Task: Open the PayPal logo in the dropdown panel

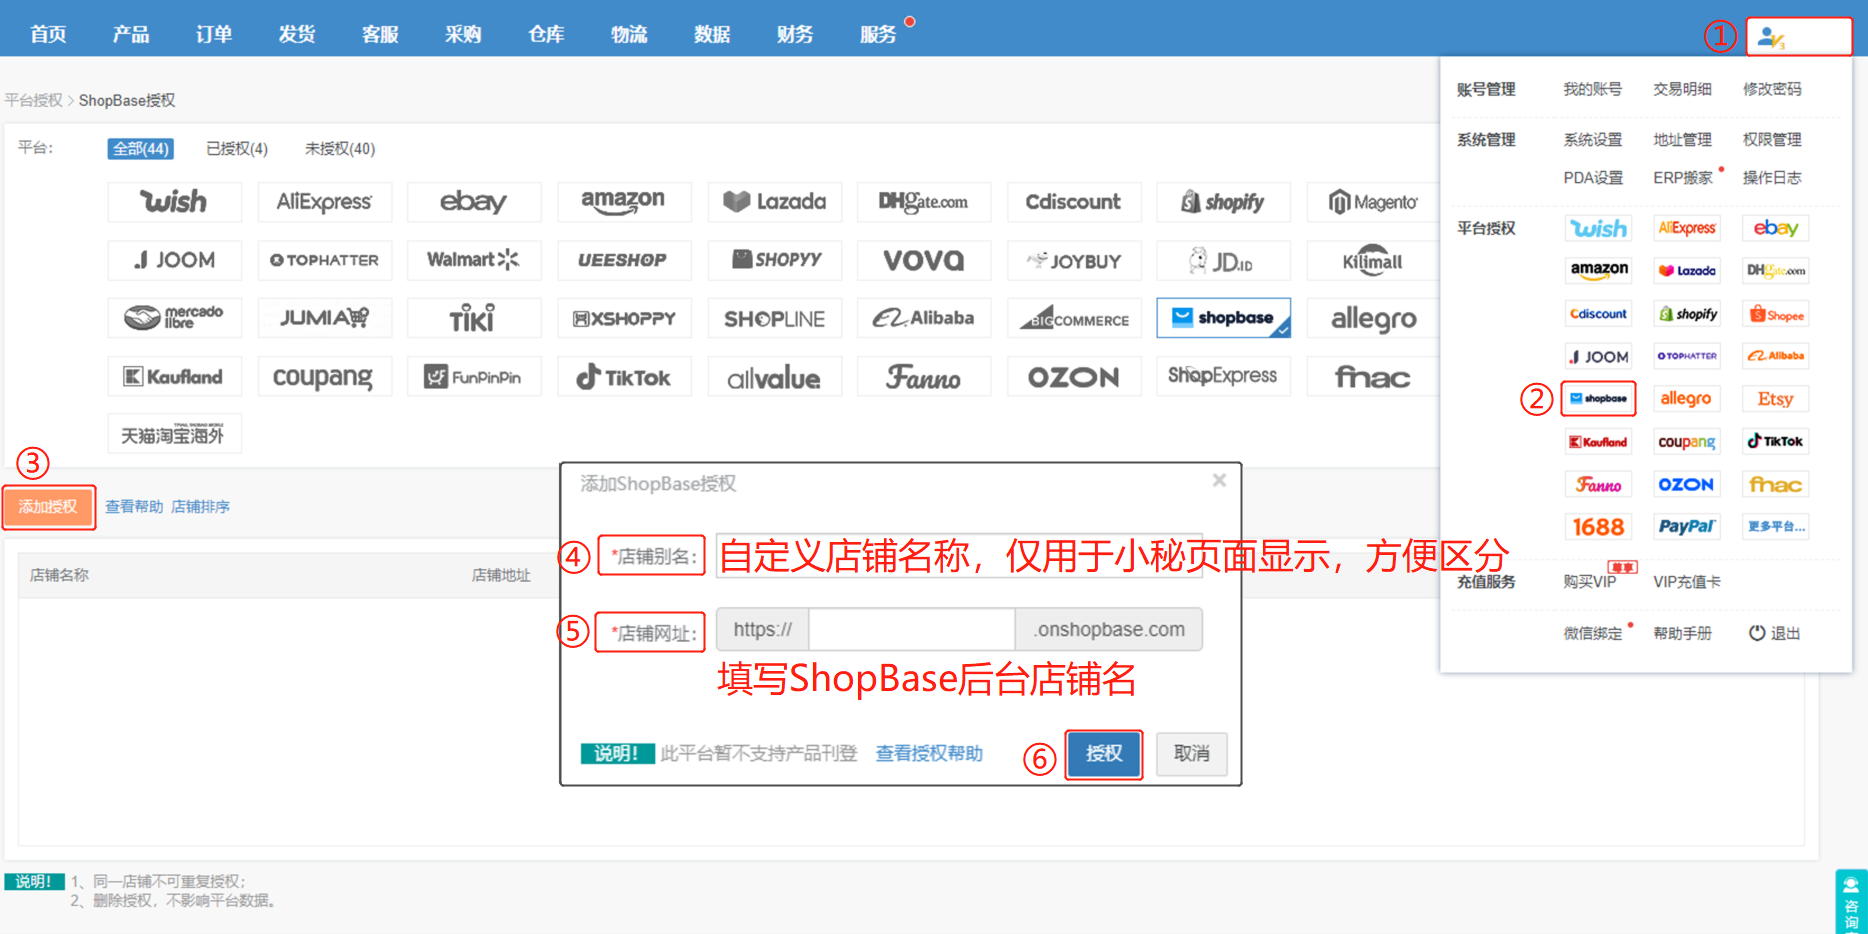Action: click(x=1686, y=526)
